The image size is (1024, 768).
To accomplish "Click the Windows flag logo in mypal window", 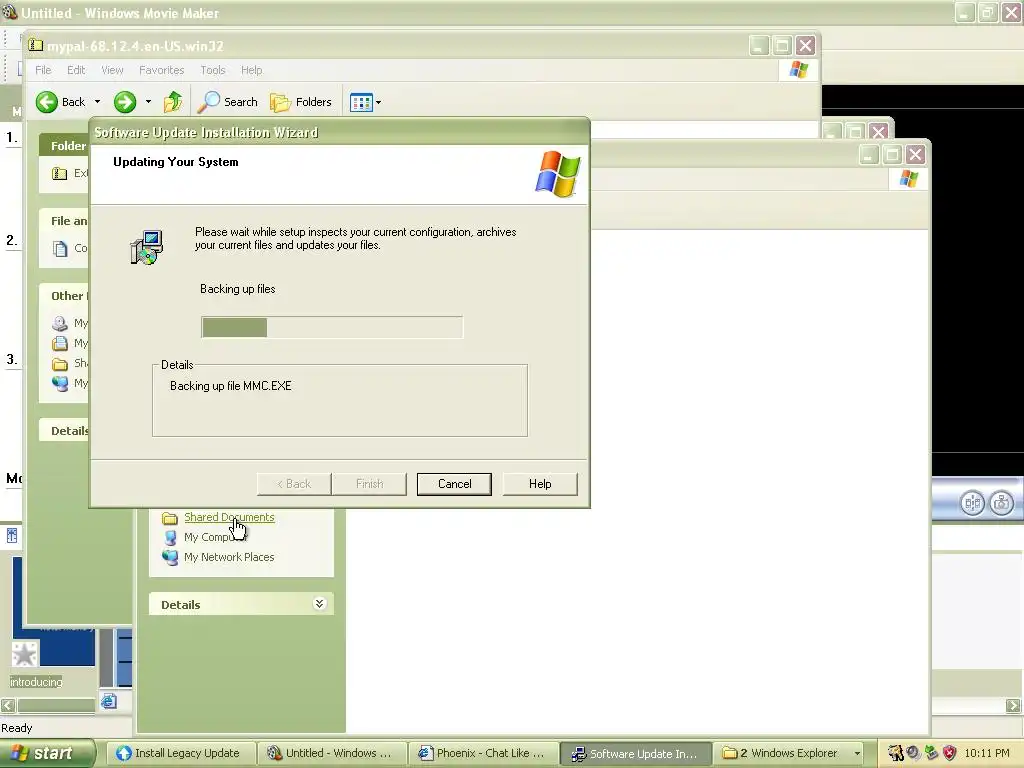I will click(799, 70).
